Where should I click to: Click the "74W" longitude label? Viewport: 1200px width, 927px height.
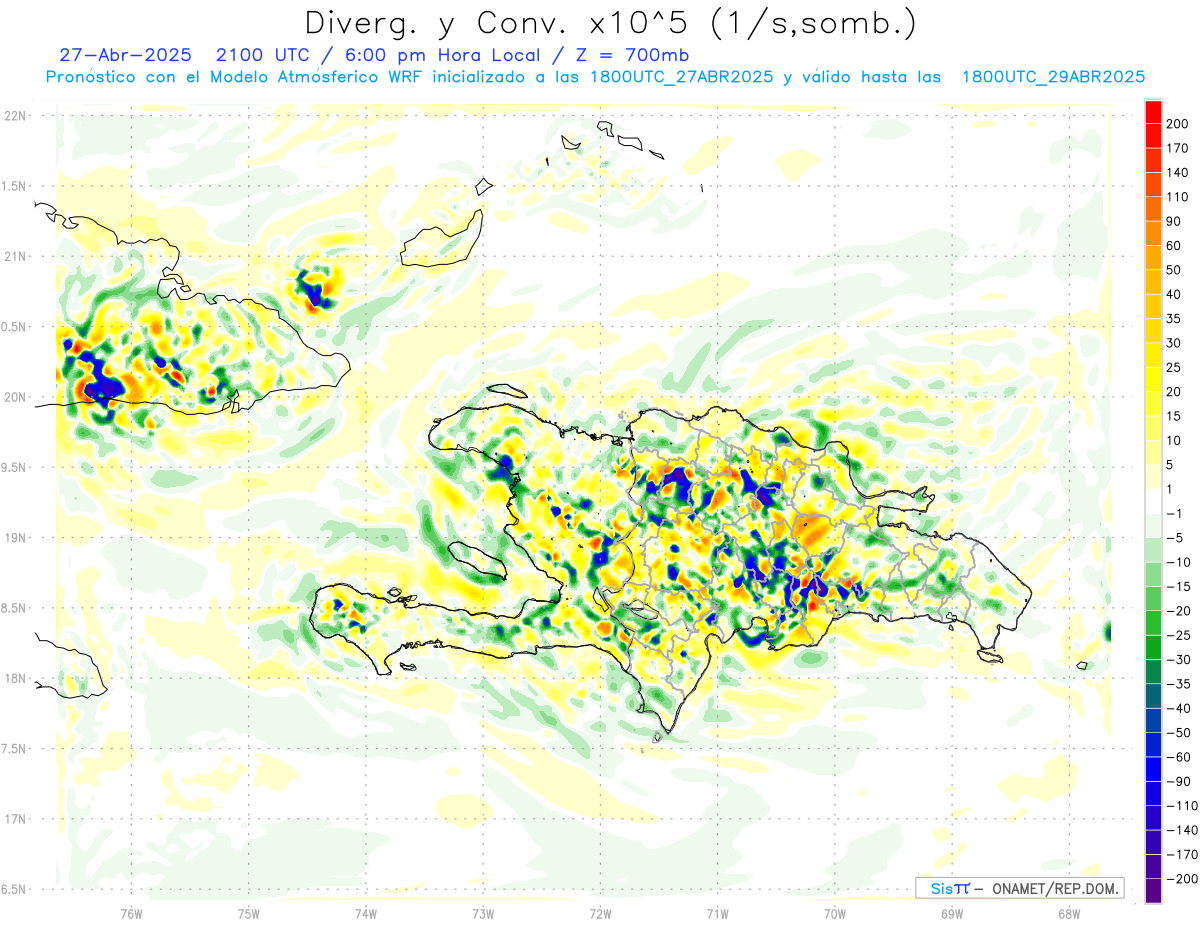click(x=365, y=914)
